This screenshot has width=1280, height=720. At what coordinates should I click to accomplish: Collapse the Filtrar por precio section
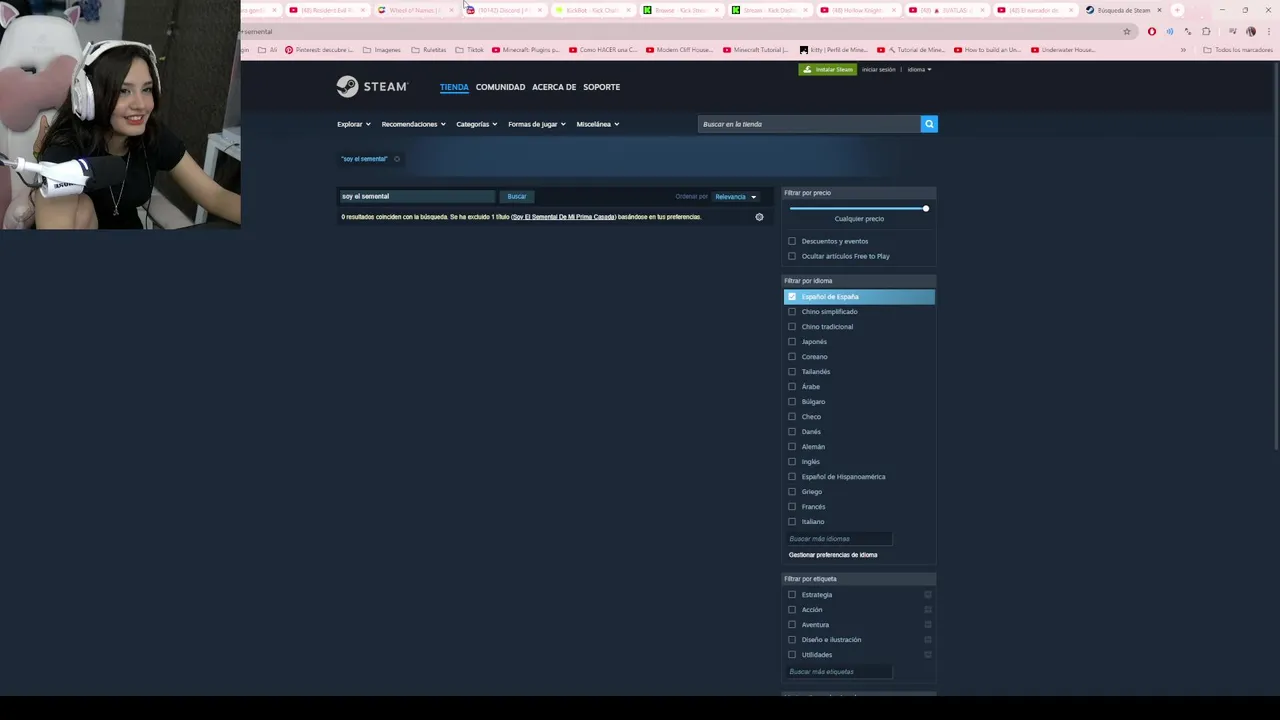click(x=859, y=193)
